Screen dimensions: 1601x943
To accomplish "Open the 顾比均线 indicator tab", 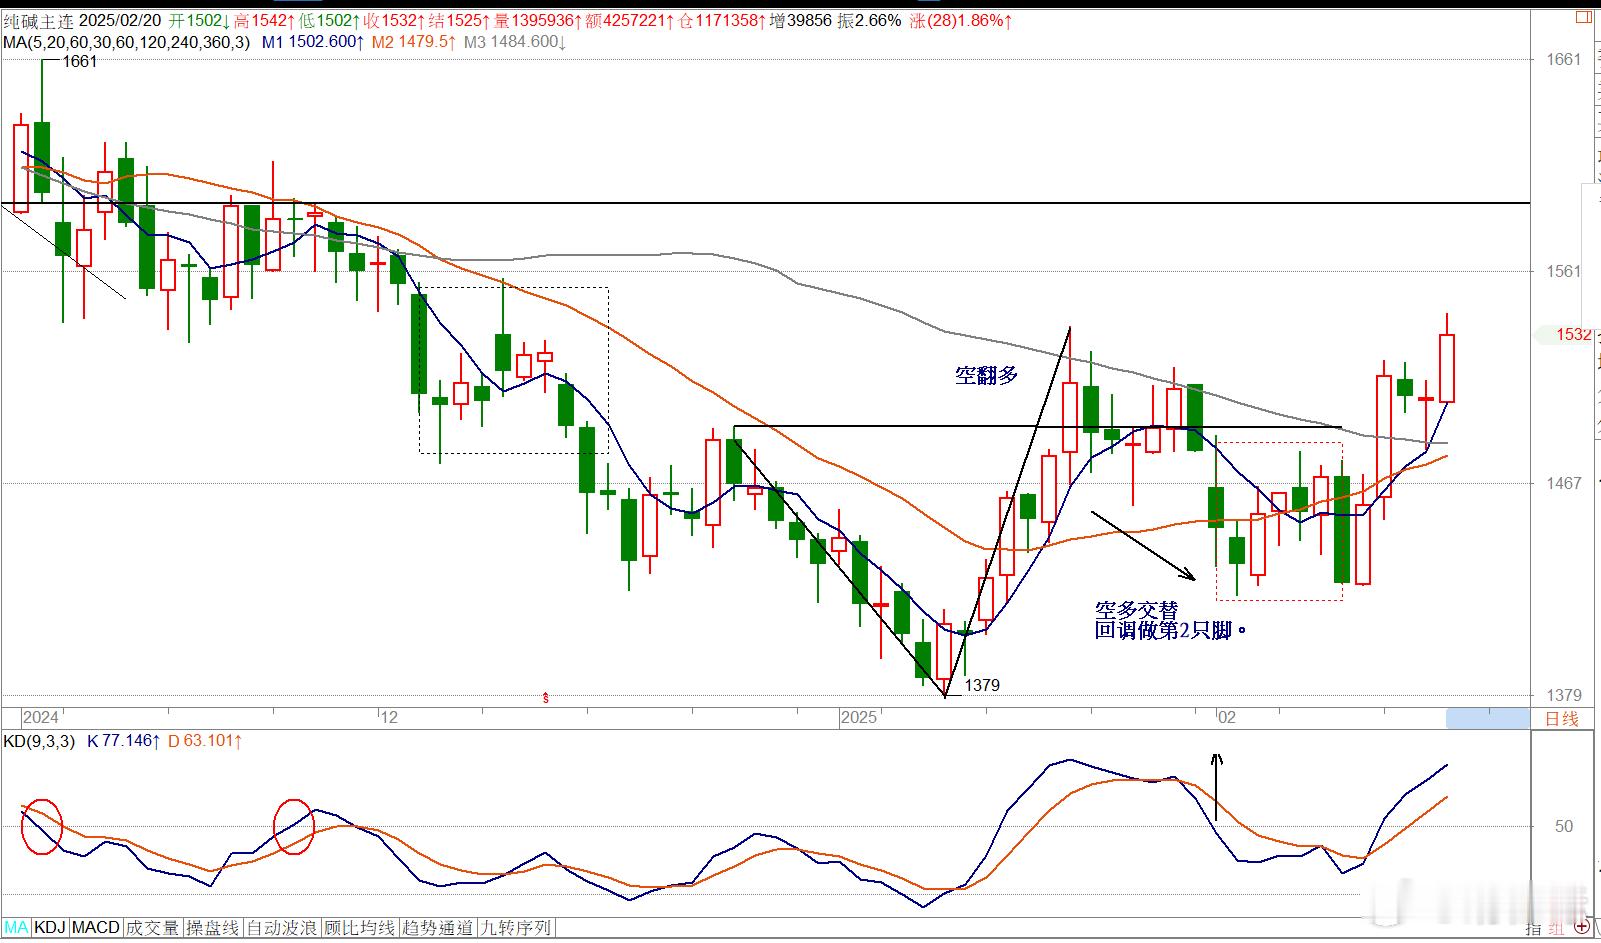I will point(360,928).
